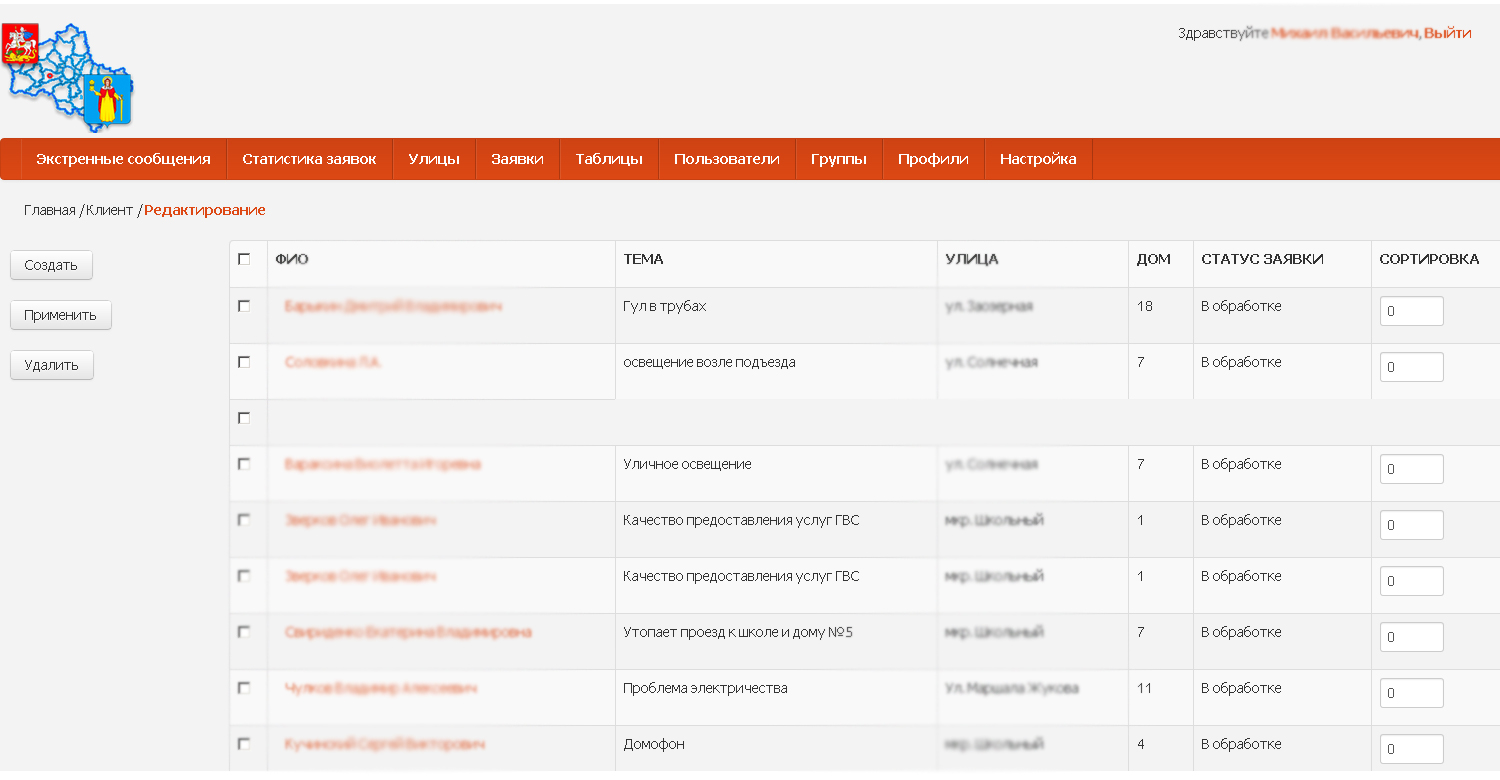Select the Заявки menu item
This screenshot has width=1500, height=780.
[517, 159]
